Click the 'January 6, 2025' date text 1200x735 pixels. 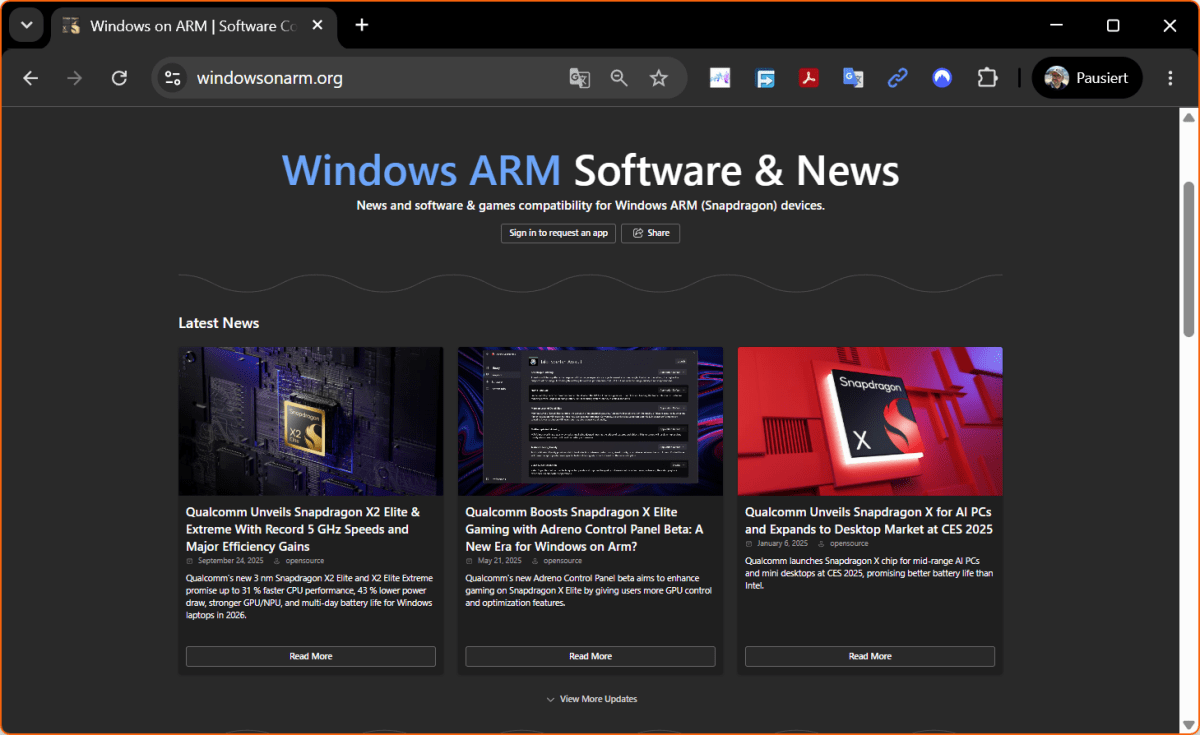[783, 544]
